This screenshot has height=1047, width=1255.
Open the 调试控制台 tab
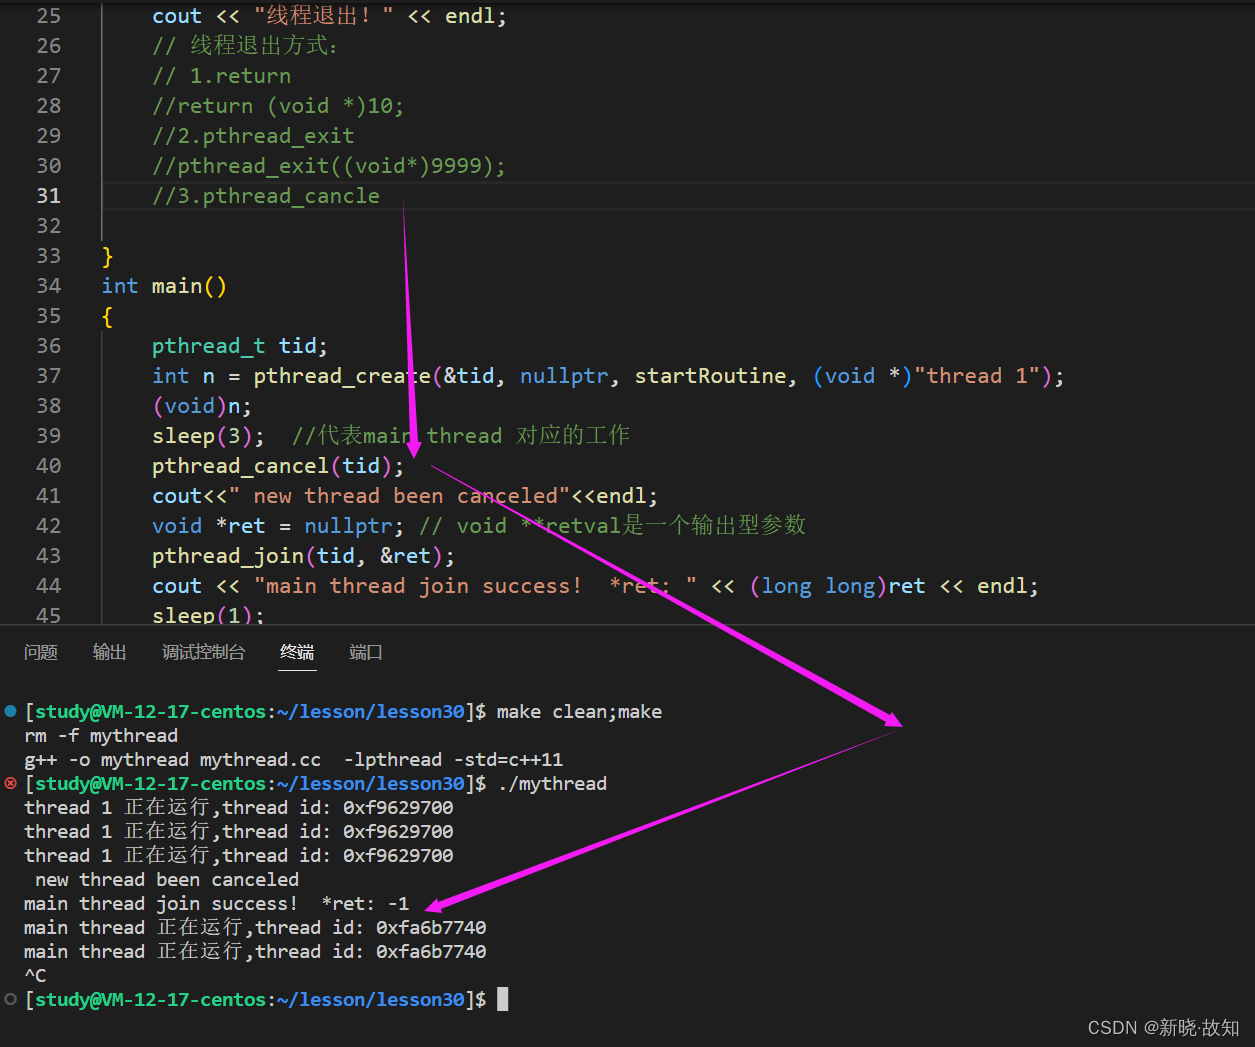point(204,652)
